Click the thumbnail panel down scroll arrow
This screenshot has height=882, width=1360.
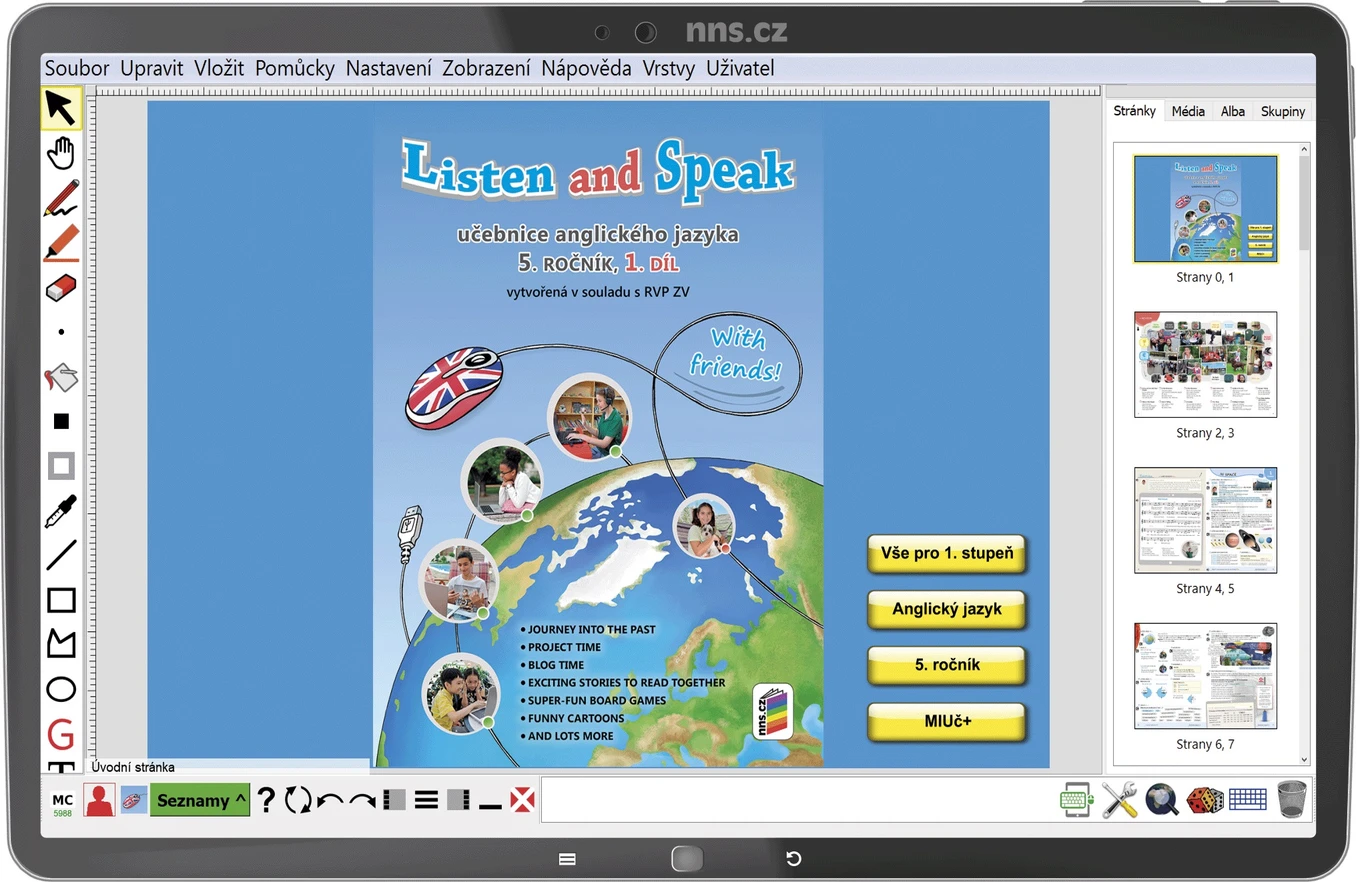pyautogui.click(x=1304, y=760)
